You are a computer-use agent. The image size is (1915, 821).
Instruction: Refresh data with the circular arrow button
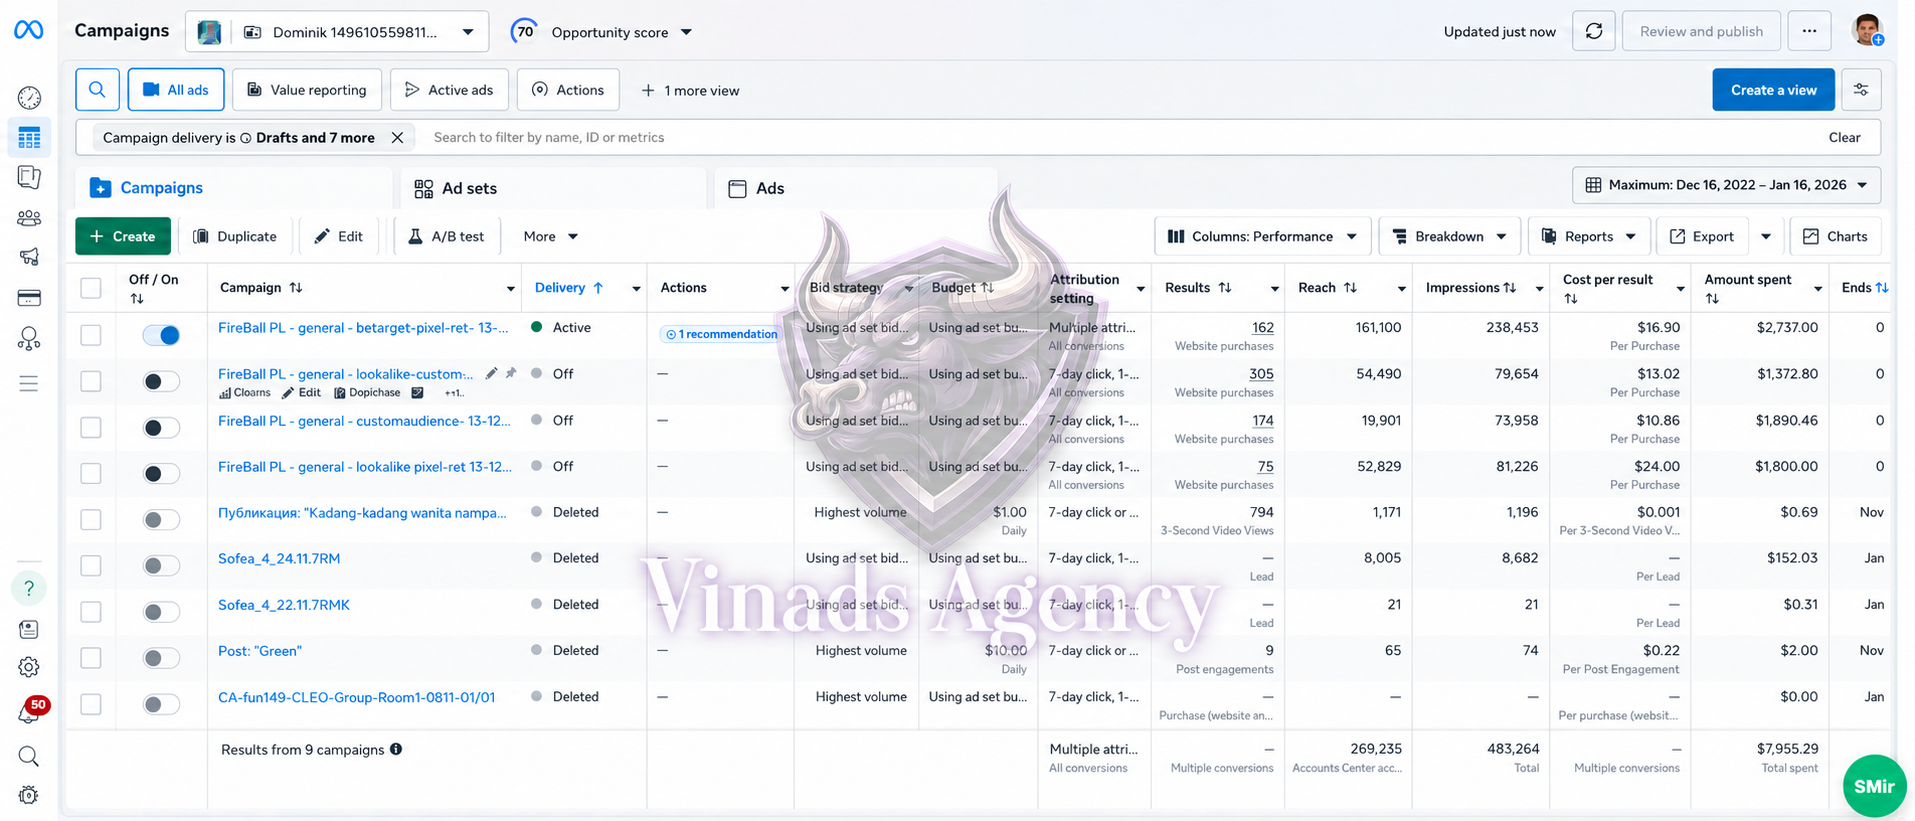click(x=1594, y=31)
